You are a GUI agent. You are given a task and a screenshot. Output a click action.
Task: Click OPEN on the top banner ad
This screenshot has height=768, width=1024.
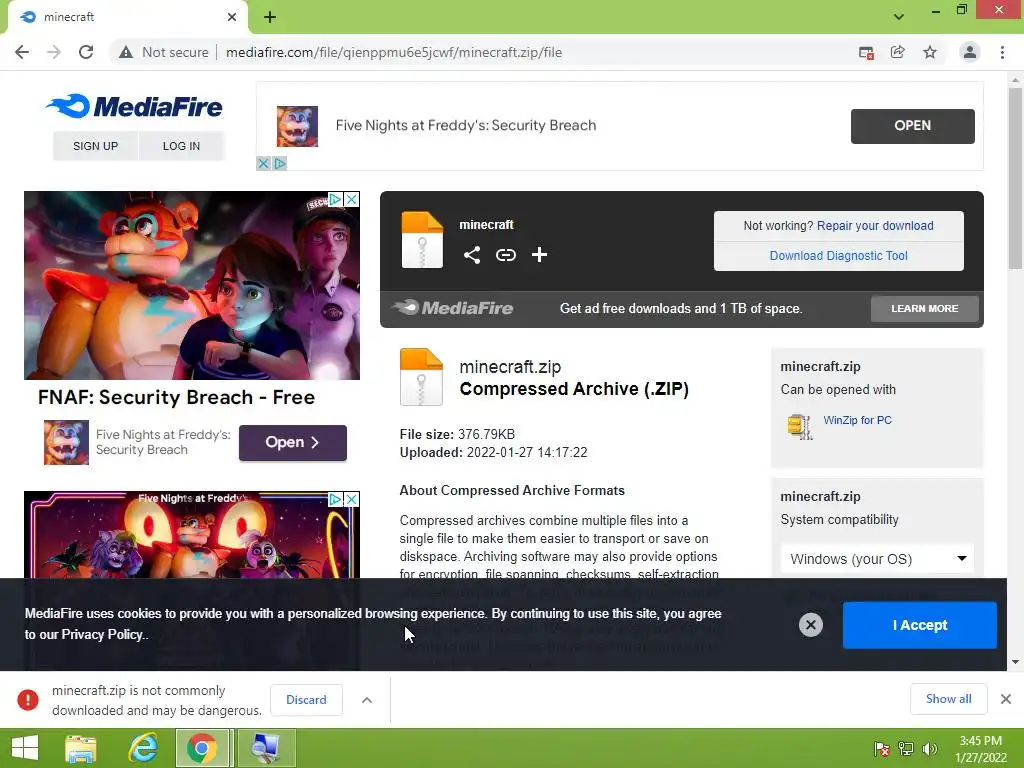[912, 125]
